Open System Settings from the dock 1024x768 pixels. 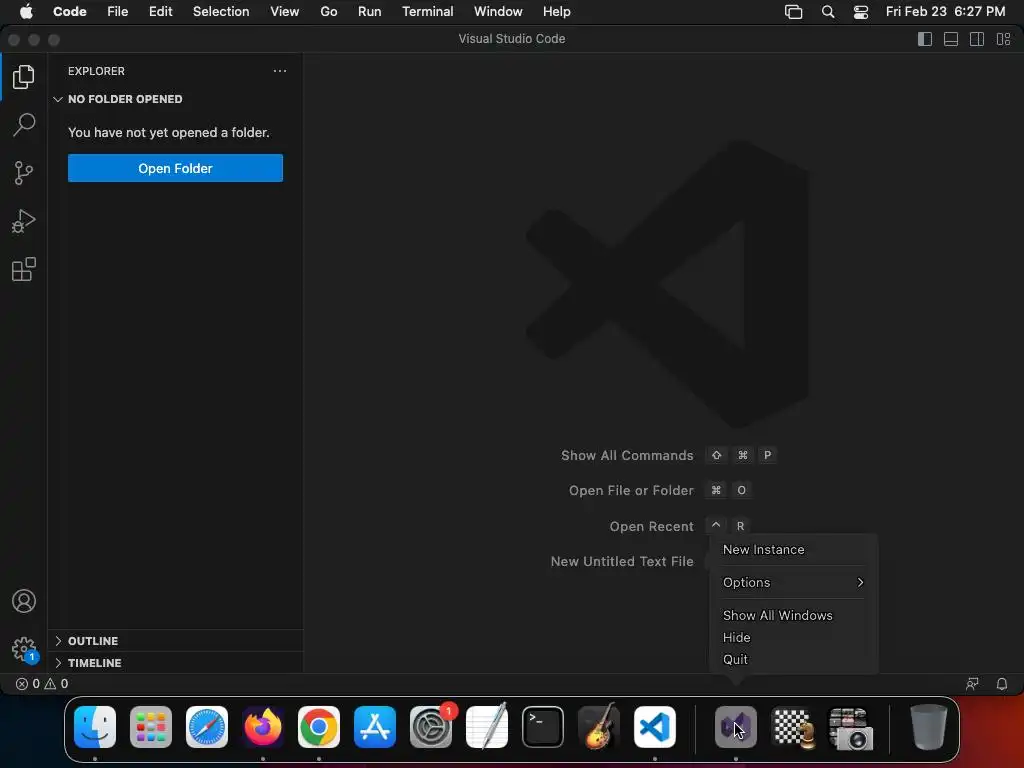coord(431,727)
